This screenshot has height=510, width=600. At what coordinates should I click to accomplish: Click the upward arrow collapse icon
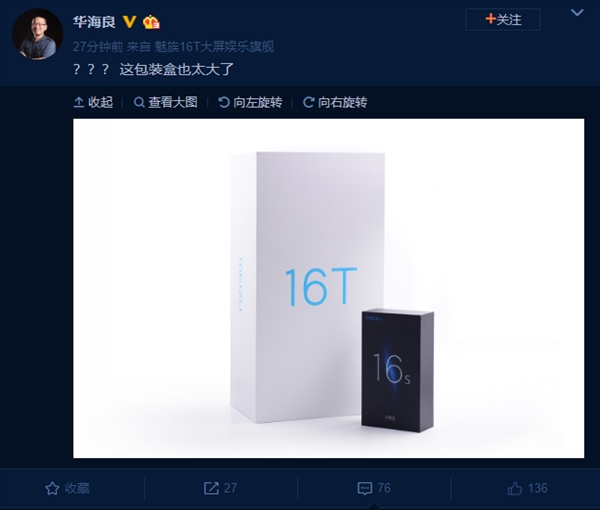pyautogui.click(x=78, y=102)
